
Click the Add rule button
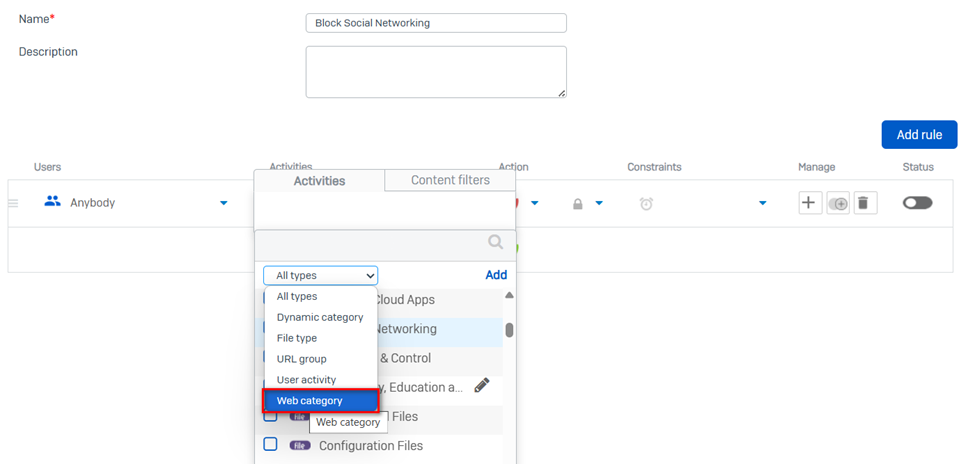click(x=918, y=135)
